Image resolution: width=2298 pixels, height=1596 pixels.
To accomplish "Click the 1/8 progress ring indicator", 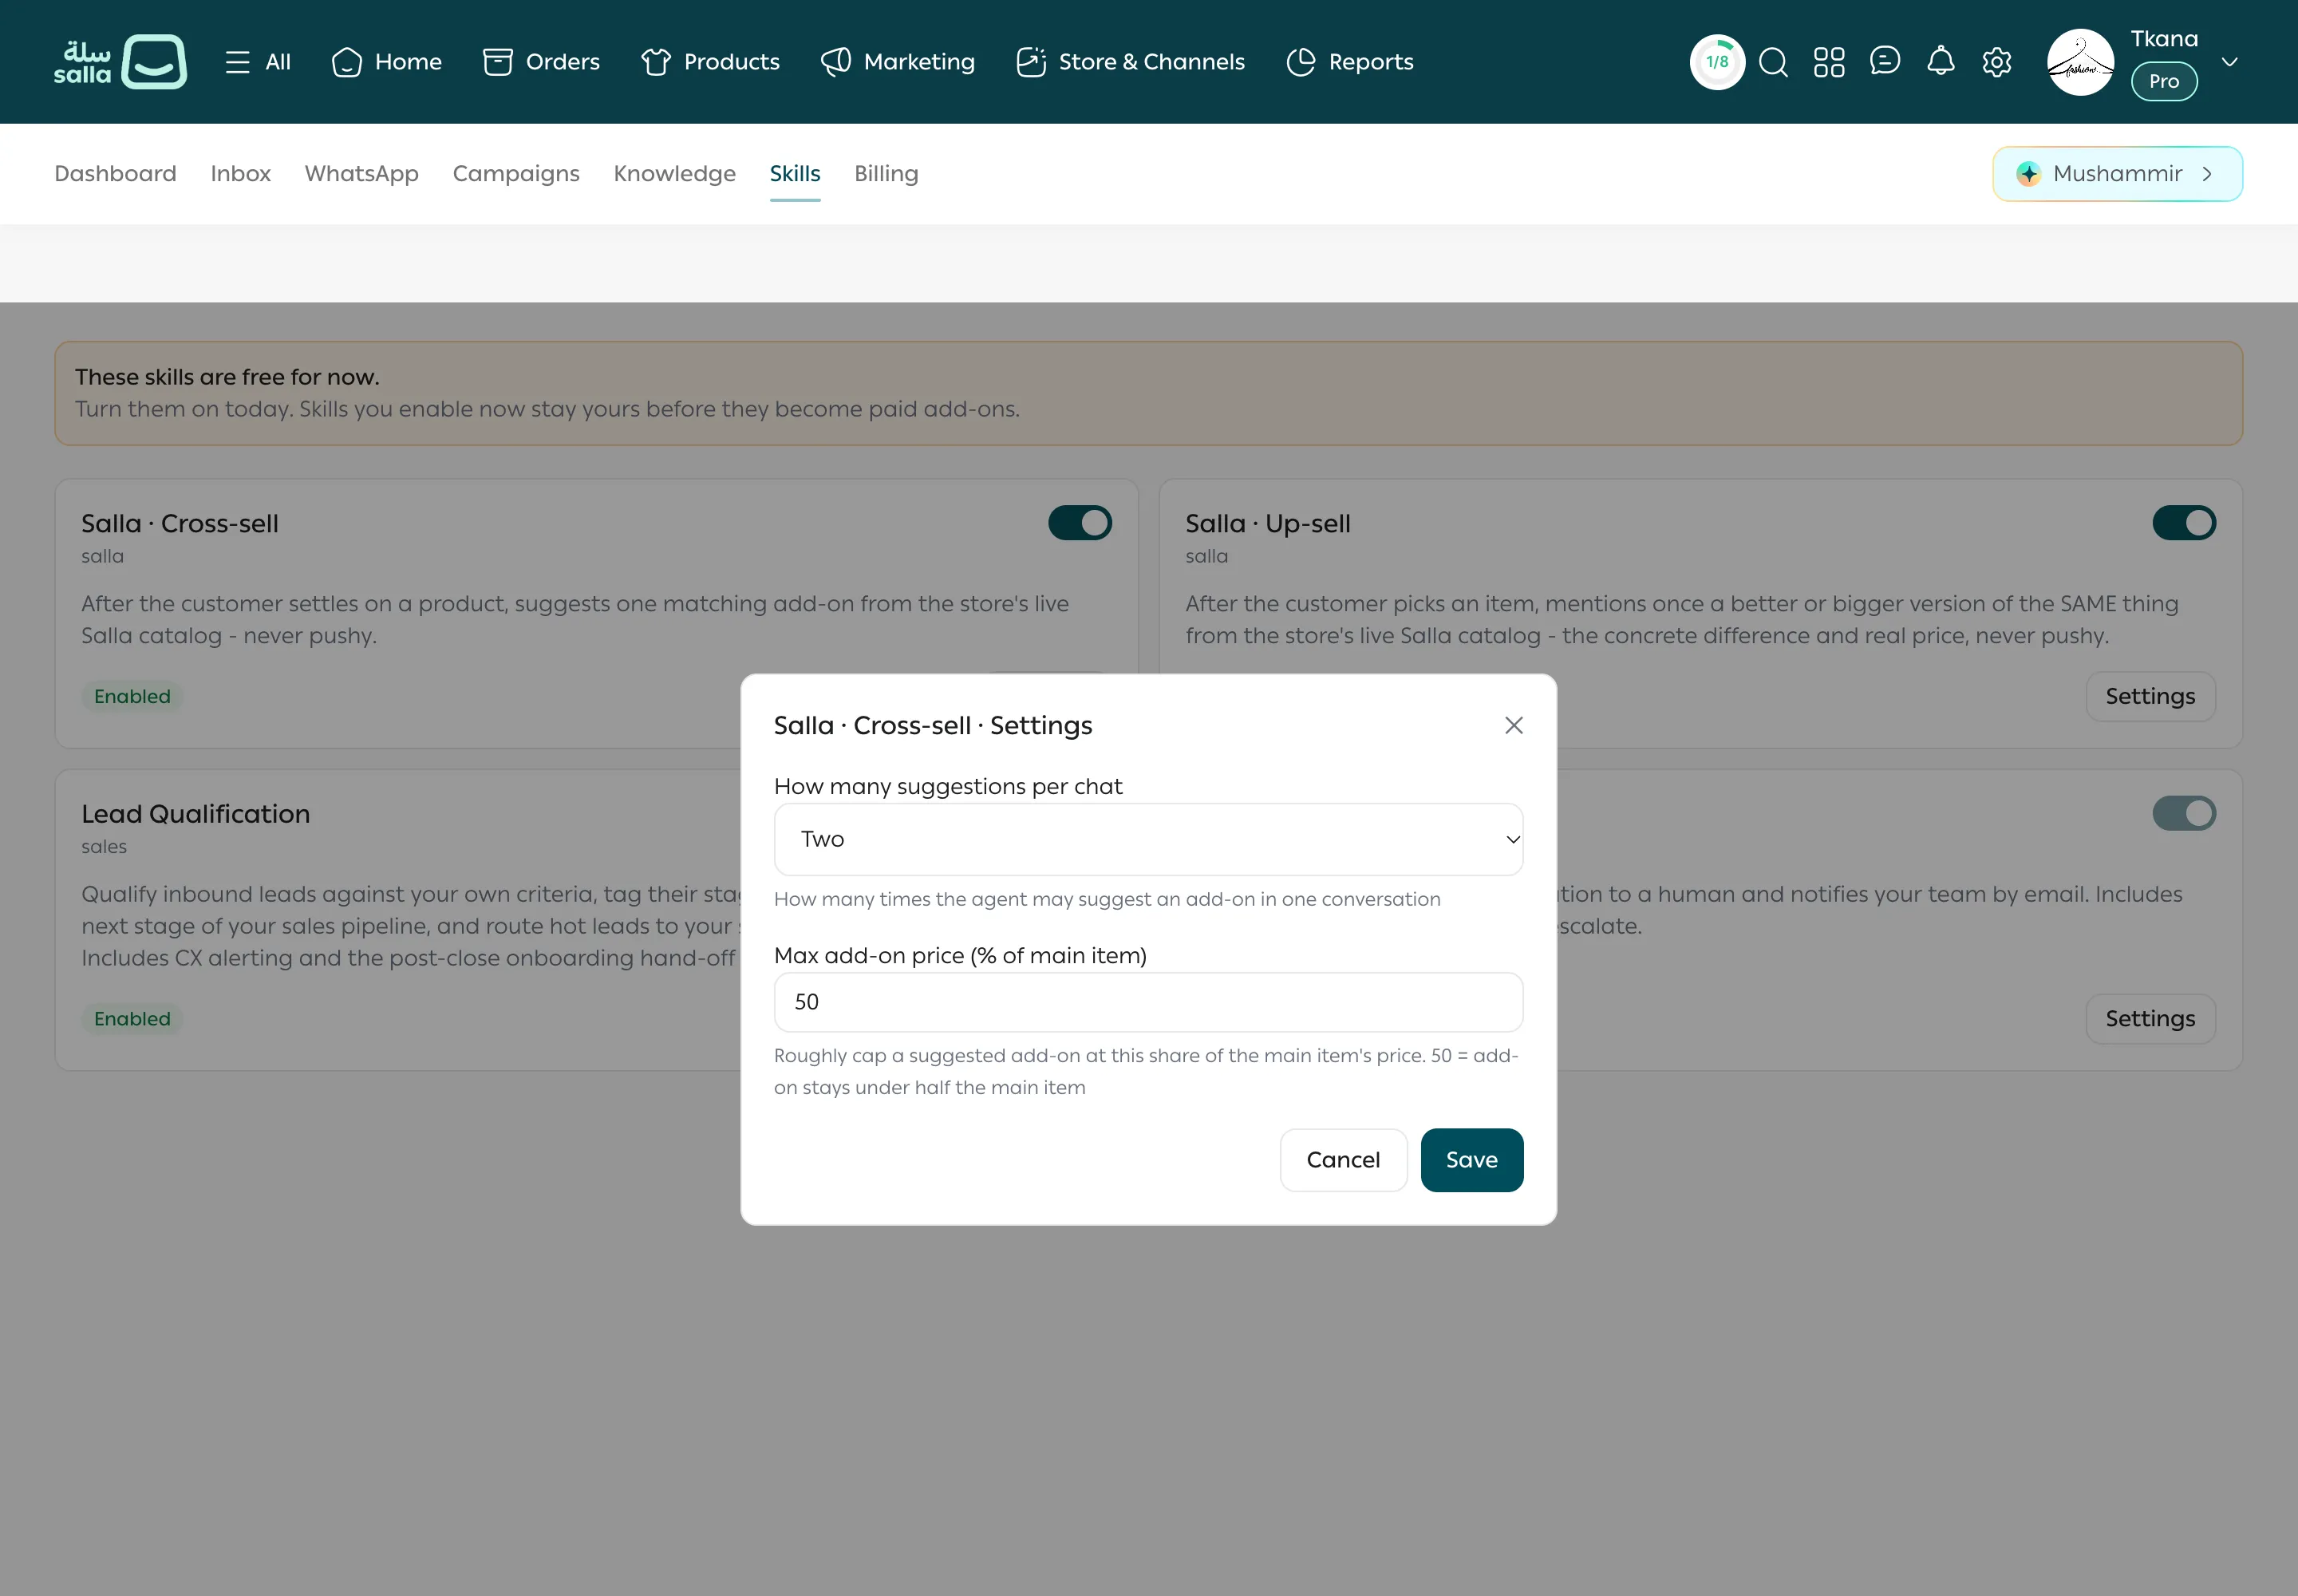I will (1717, 62).
